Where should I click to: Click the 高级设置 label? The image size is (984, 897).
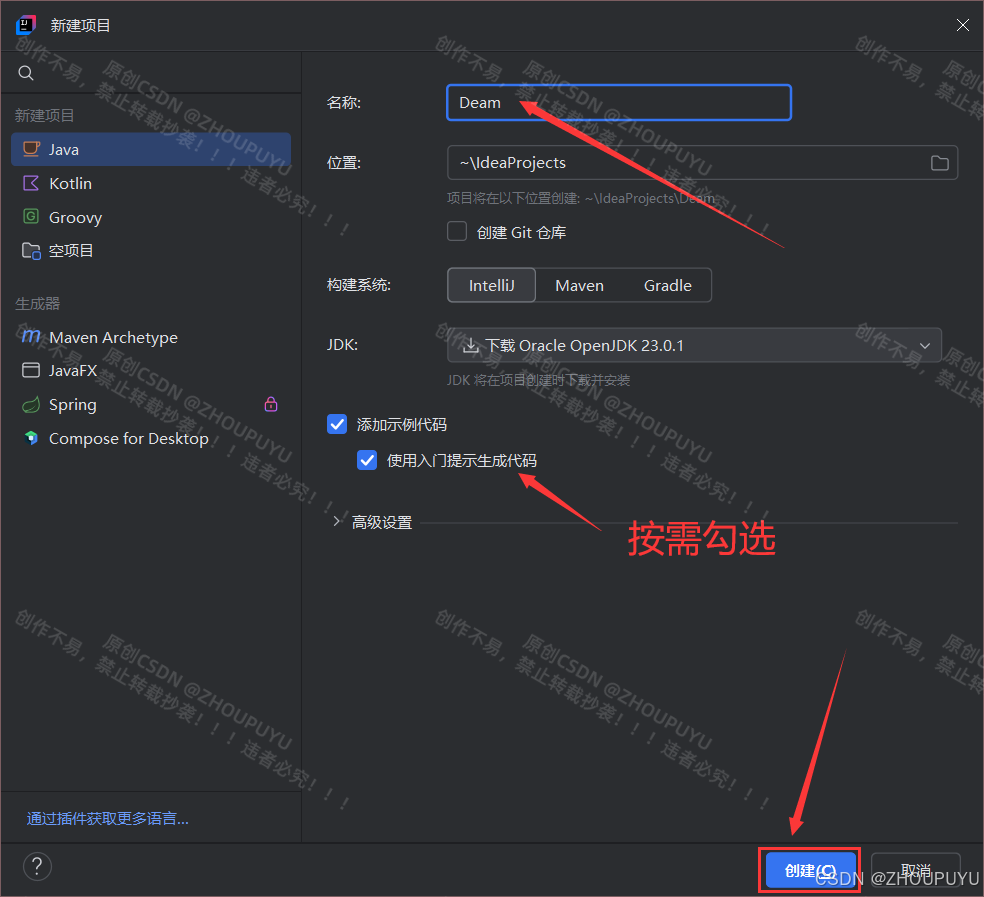382,522
